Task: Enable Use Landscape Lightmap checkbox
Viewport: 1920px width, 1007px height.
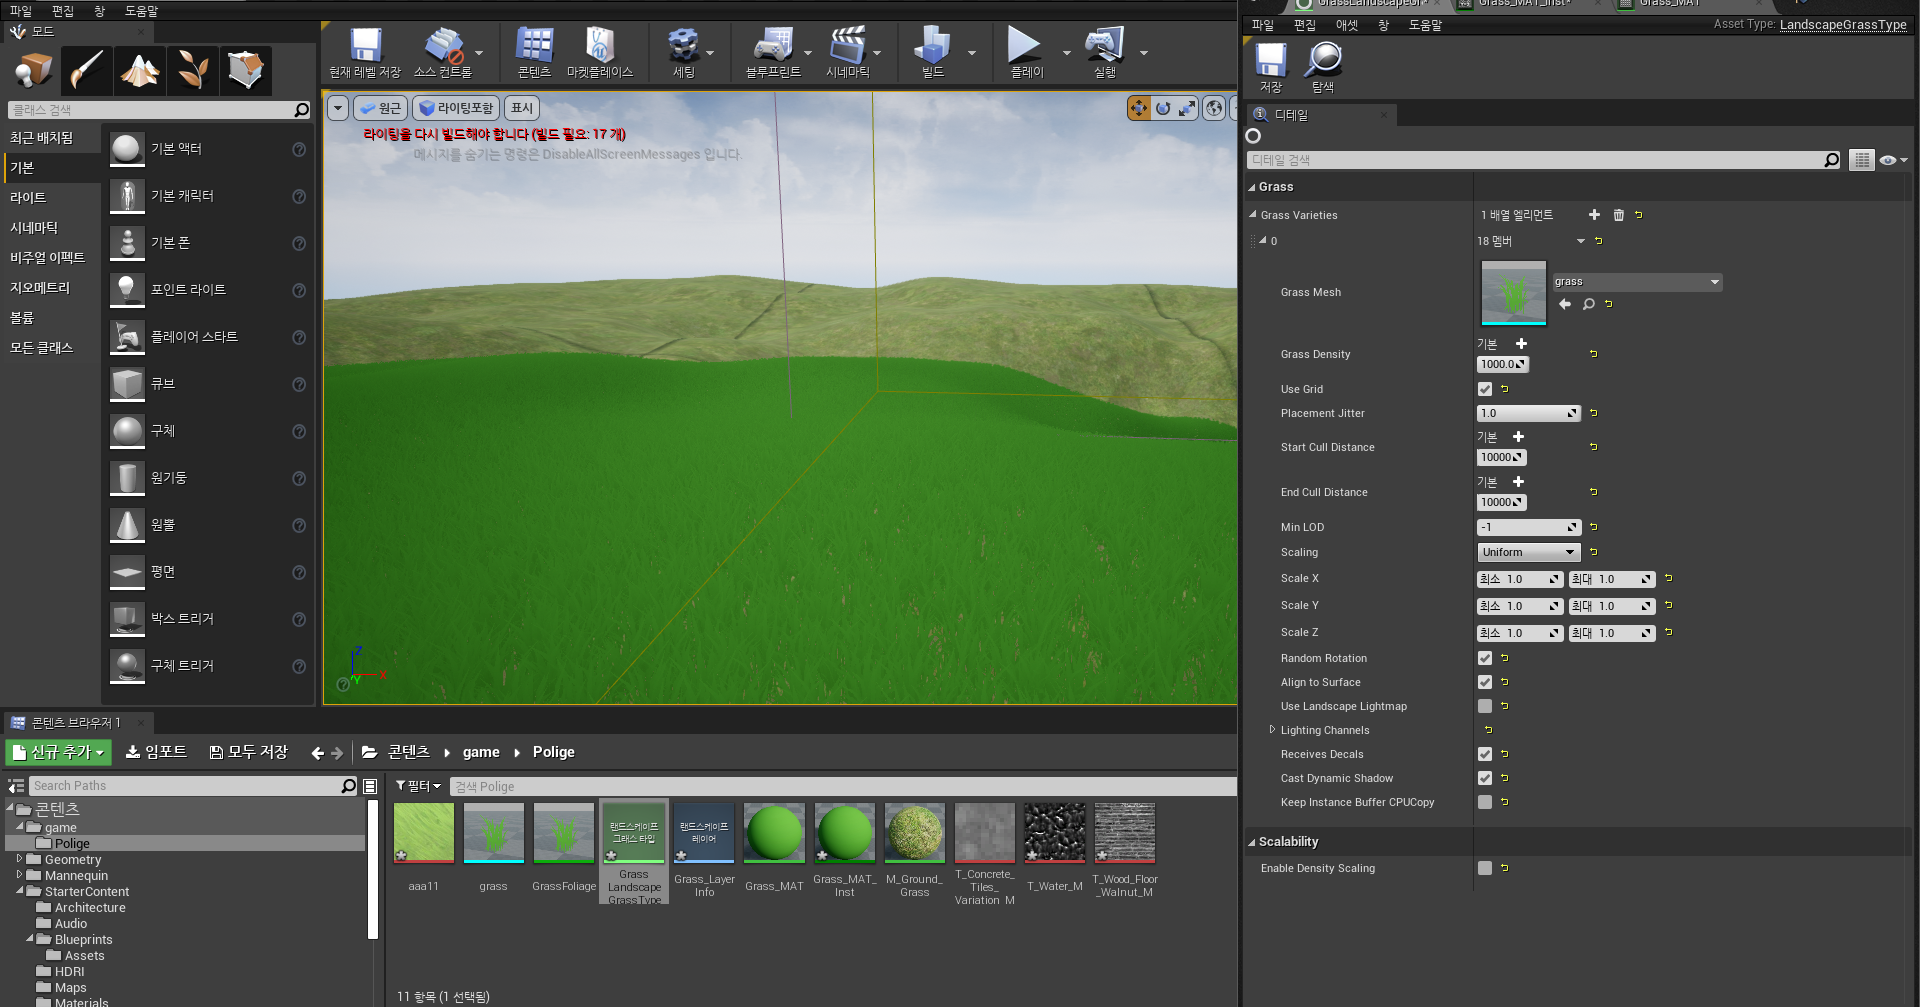Action: [x=1485, y=706]
